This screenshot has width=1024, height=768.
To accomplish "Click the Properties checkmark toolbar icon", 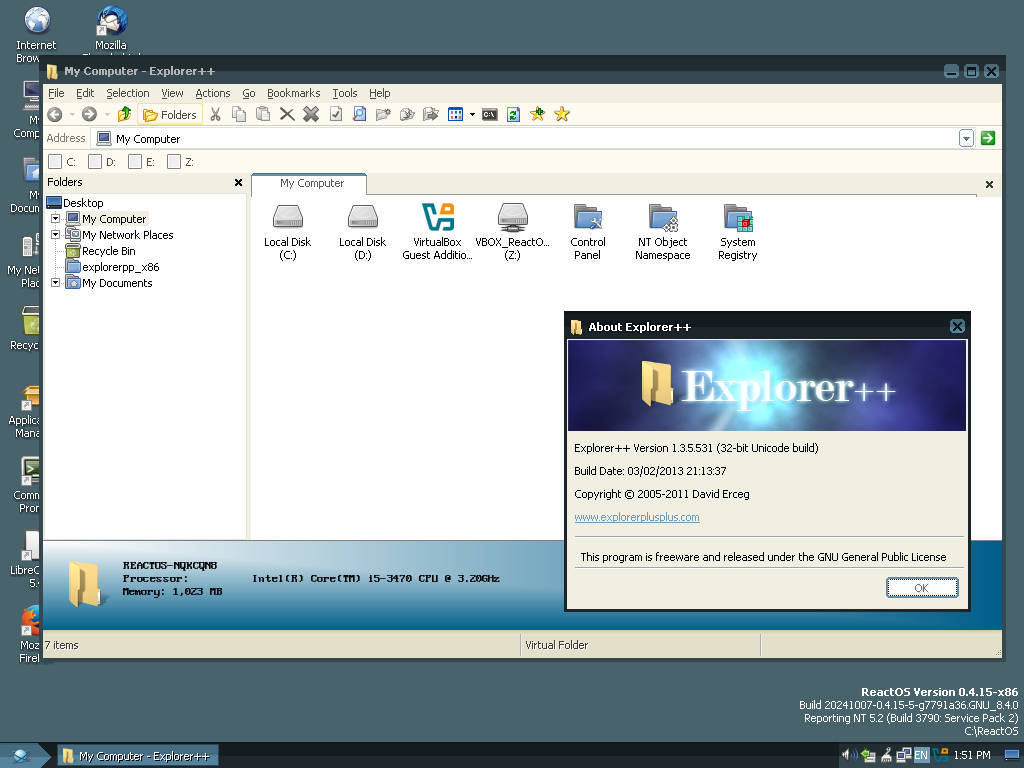I will pyautogui.click(x=335, y=114).
